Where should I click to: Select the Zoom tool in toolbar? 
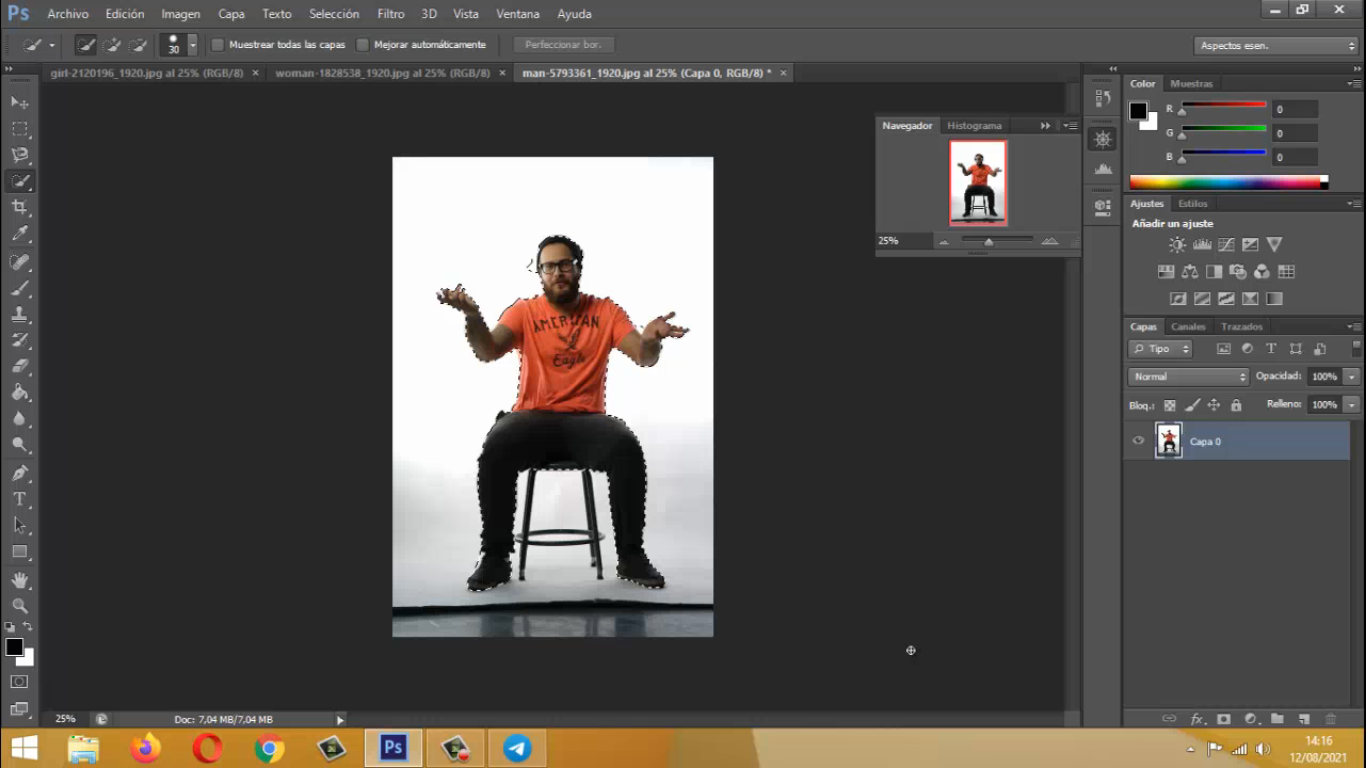(19, 606)
